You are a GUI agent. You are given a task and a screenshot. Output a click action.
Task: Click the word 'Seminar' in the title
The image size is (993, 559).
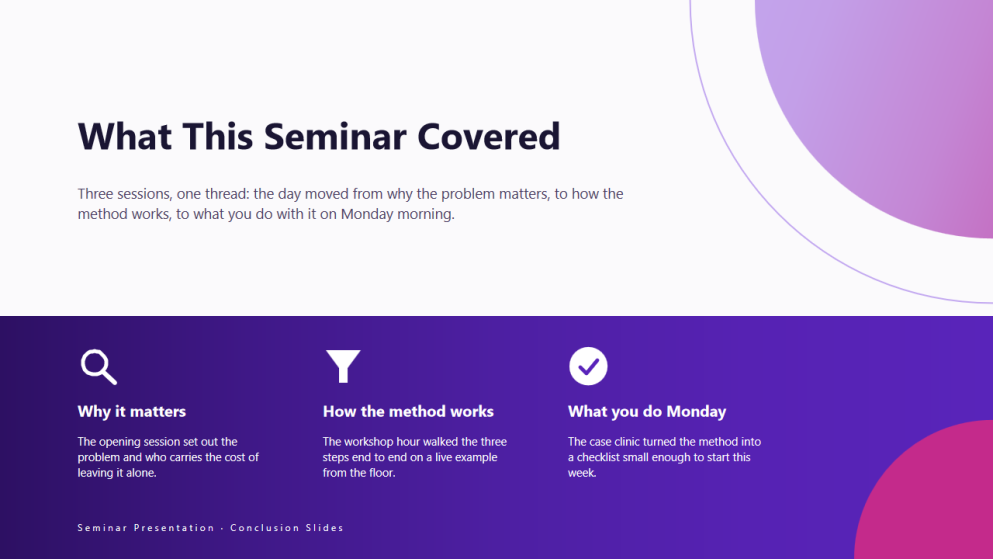coord(335,136)
